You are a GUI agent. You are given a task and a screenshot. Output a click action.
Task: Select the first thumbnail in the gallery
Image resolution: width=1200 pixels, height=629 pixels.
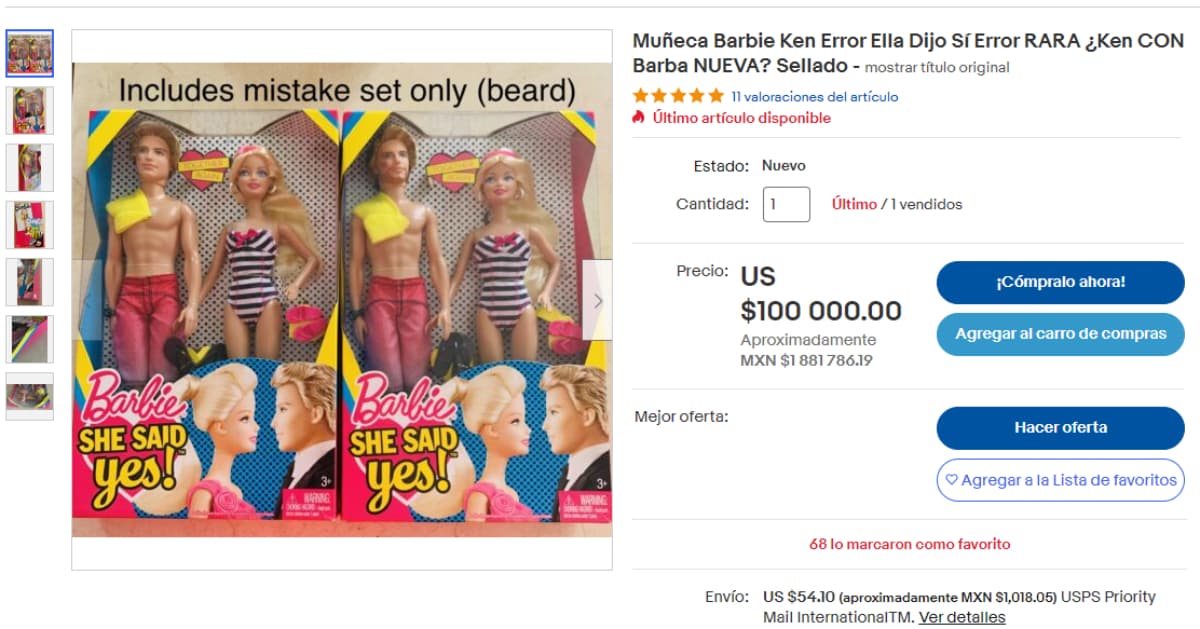coord(30,54)
